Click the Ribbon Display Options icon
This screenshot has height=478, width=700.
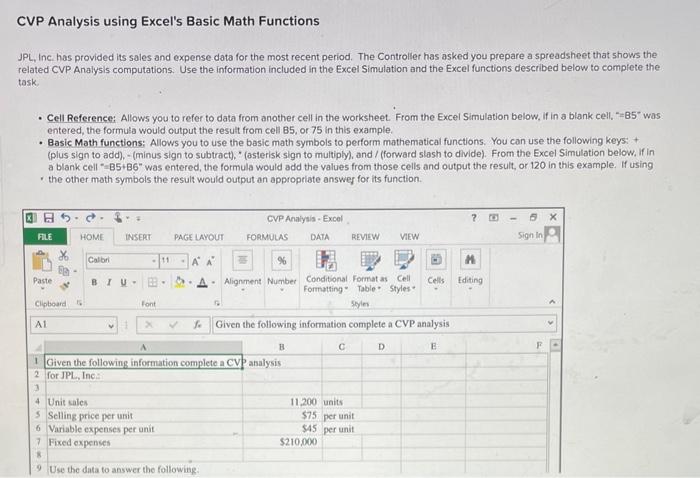click(x=493, y=217)
